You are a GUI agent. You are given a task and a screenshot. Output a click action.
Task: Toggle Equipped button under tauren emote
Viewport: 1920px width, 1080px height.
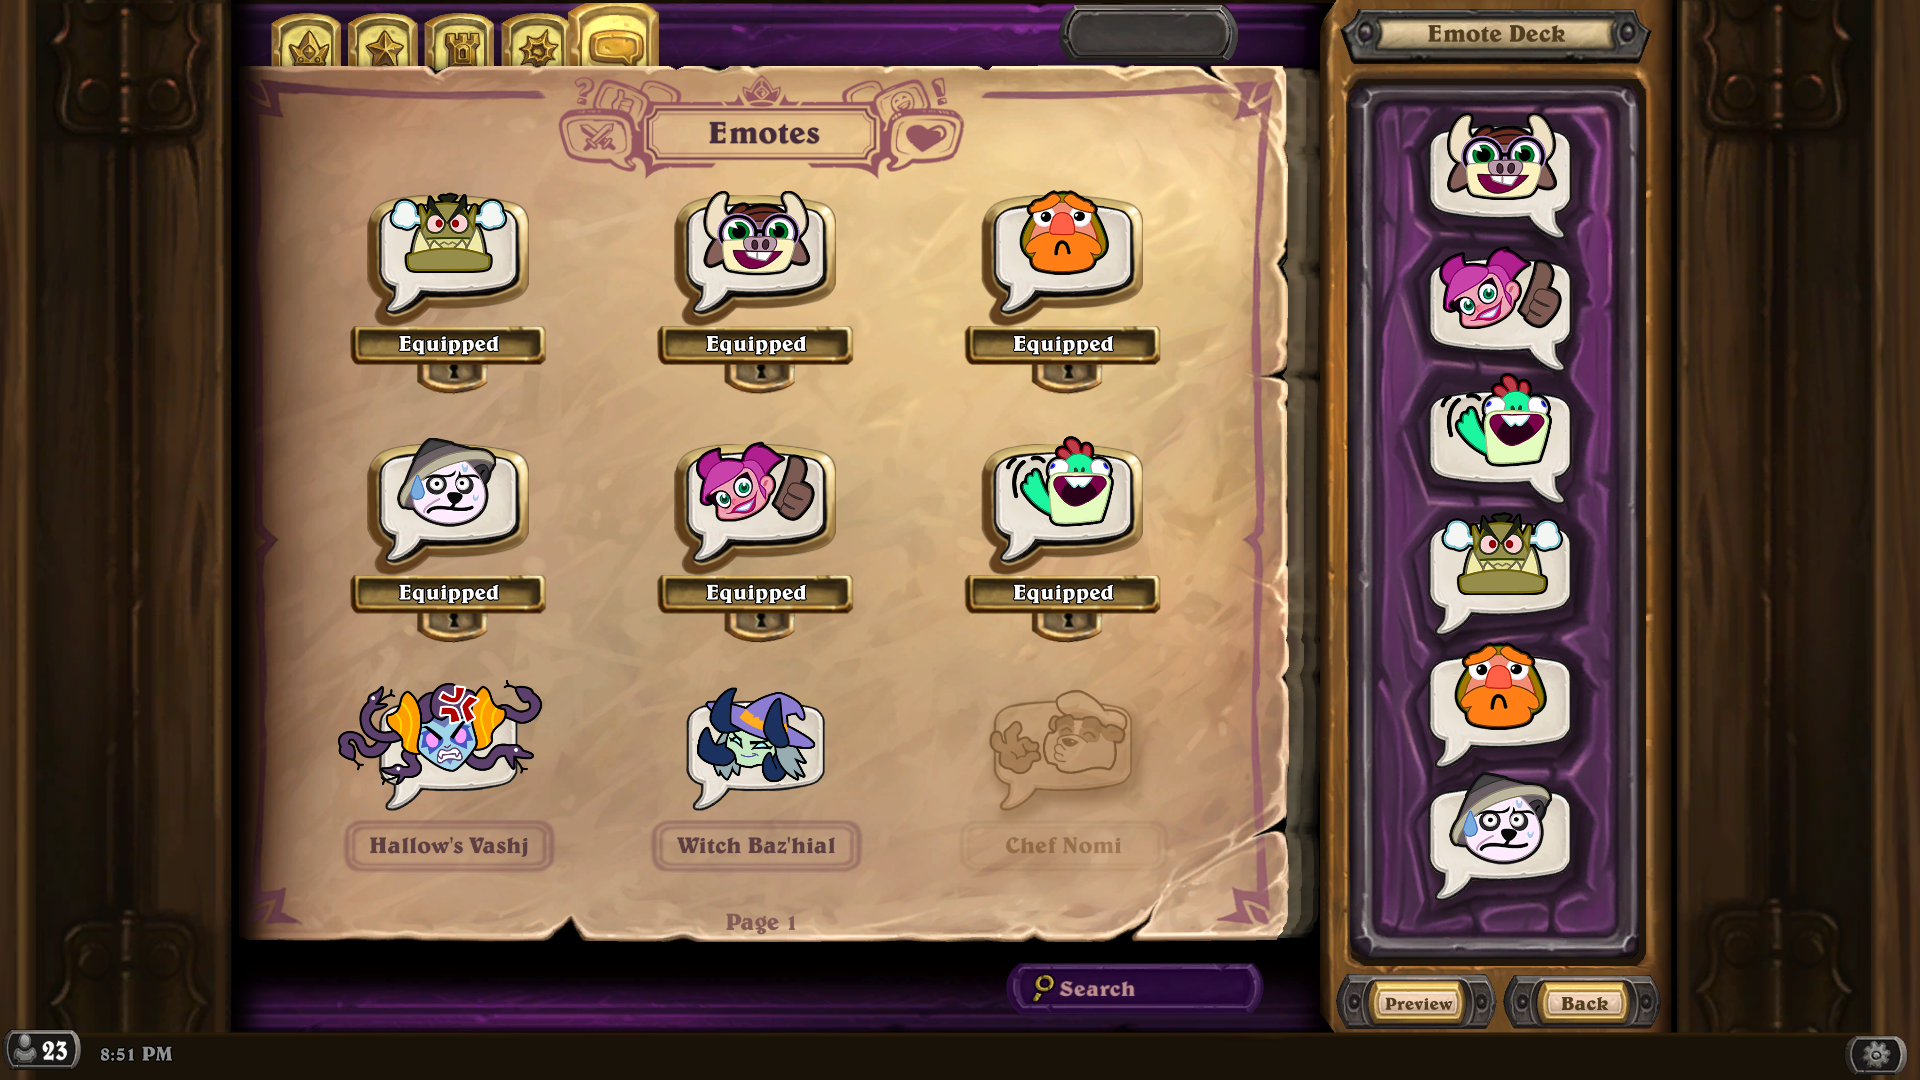[755, 344]
